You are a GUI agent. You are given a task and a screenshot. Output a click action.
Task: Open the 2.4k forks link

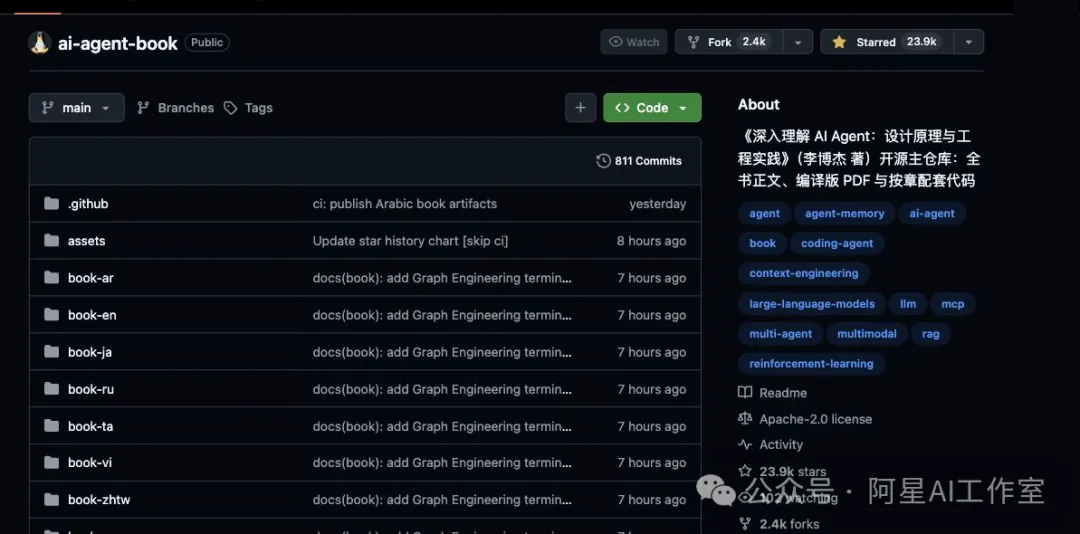coord(789,524)
